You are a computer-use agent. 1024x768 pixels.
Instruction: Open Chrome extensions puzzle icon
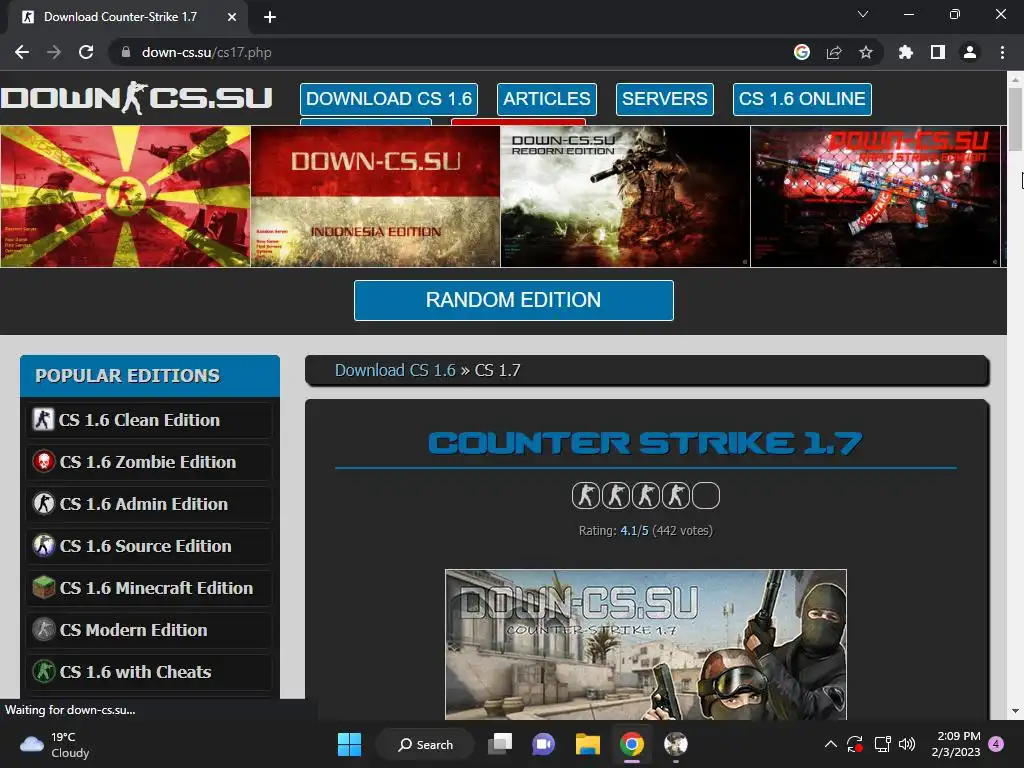[905, 52]
